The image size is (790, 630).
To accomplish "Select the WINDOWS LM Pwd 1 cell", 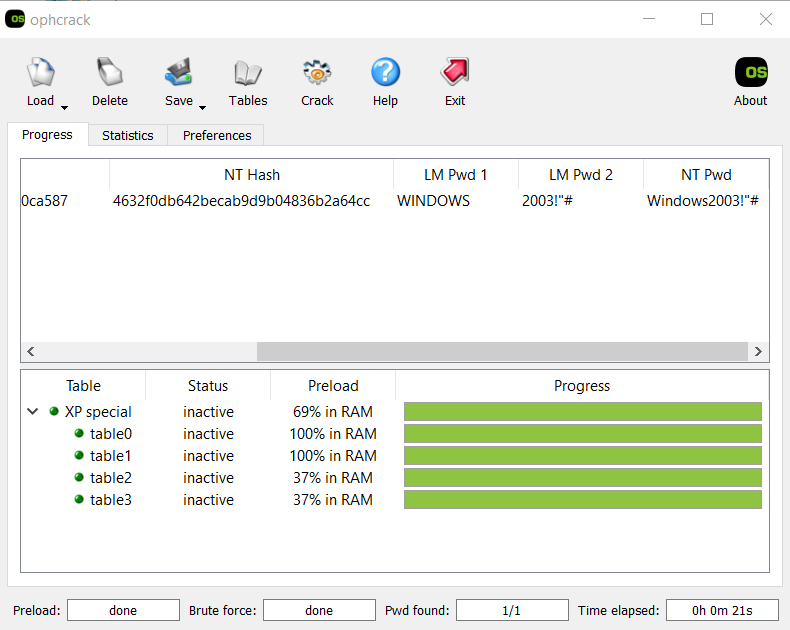I will (433, 201).
